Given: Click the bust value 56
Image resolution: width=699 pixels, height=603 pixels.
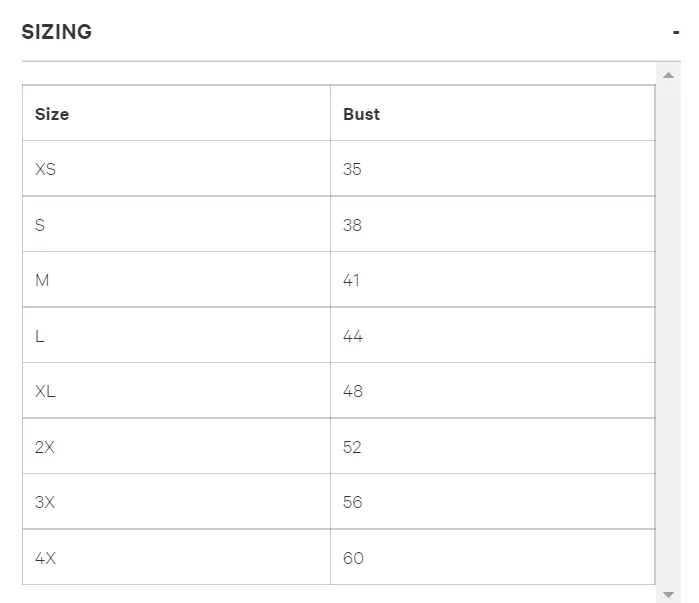Looking at the screenshot, I should click(x=352, y=502).
